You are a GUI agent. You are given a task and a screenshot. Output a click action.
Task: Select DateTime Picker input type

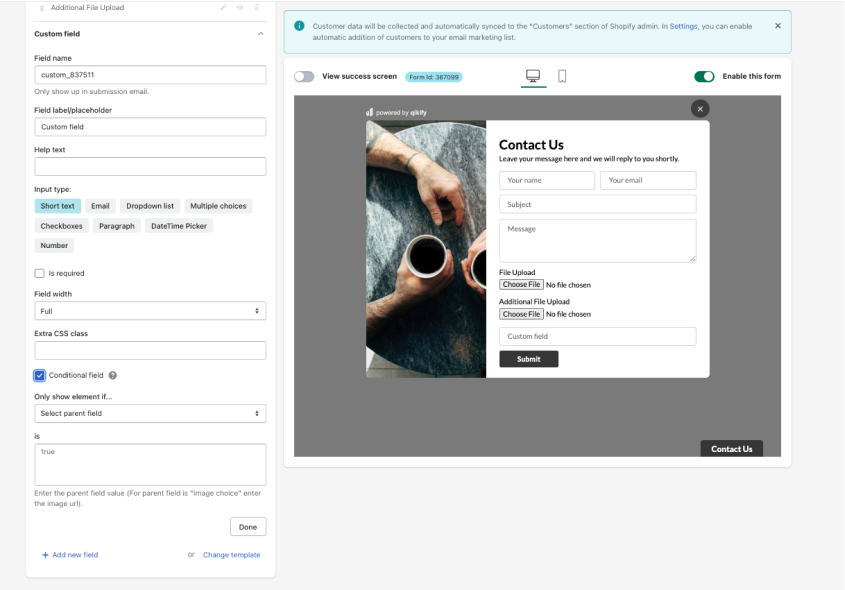[x=179, y=226]
